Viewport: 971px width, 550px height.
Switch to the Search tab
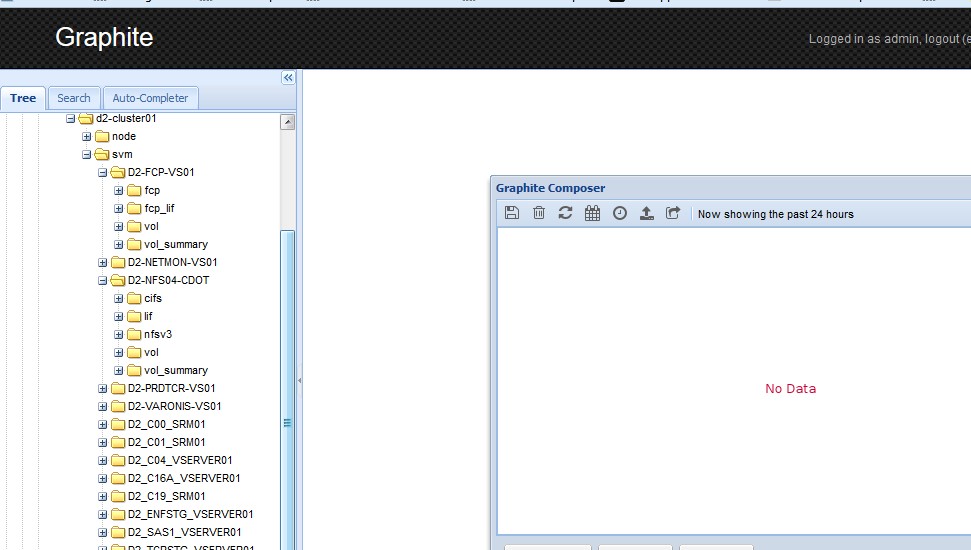[x=74, y=98]
